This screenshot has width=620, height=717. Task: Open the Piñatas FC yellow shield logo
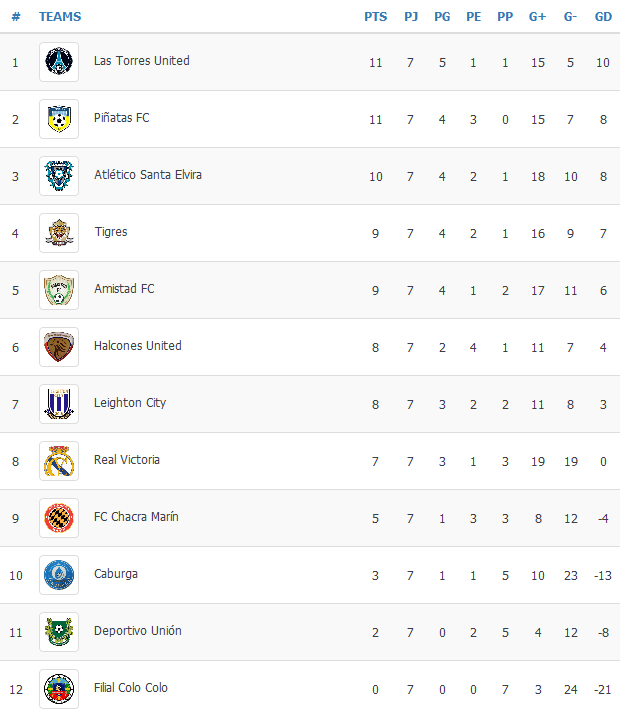[x=59, y=119]
